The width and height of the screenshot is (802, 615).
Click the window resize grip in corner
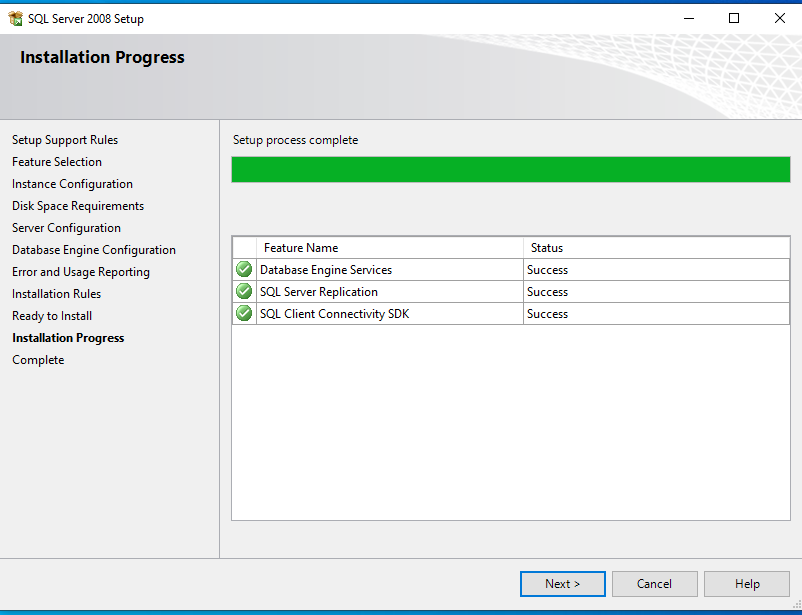pyautogui.click(x=797, y=605)
